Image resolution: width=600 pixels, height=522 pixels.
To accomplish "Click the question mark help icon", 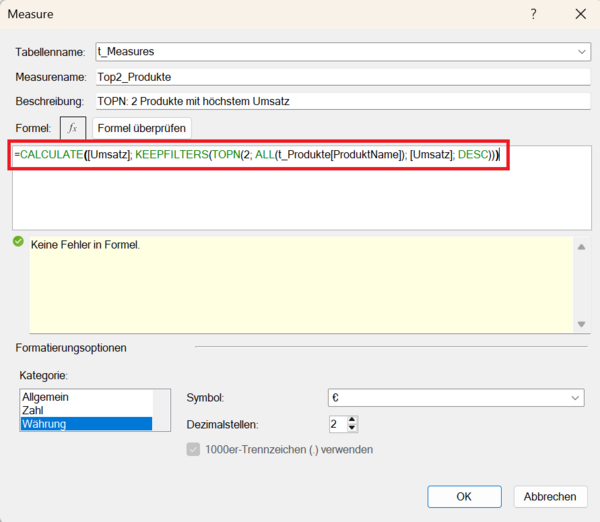I will tap(533, 14).
